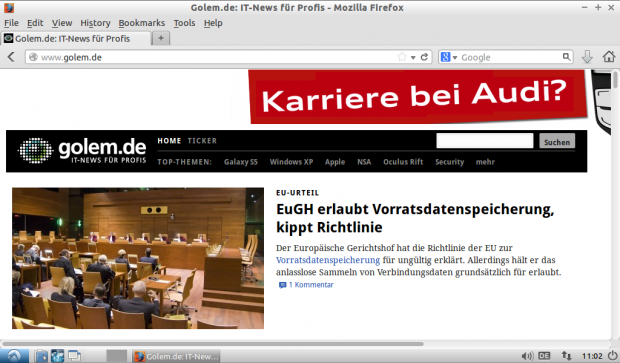Open the HOME navigation link

[x=169, y=141]
